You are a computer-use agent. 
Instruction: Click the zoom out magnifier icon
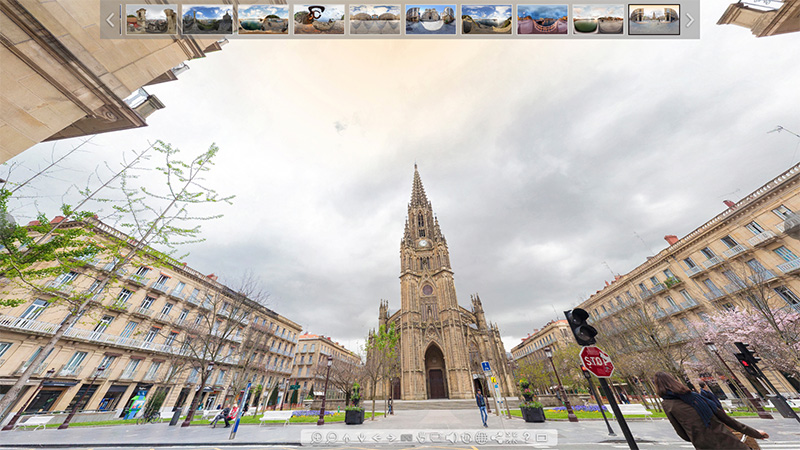click(331, 438)
